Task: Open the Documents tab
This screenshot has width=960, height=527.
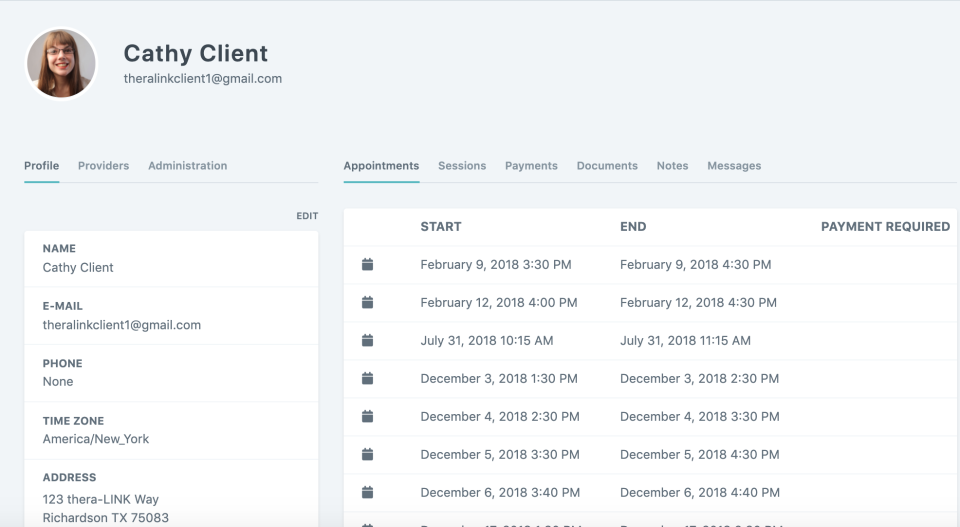Action: point(607,166)
